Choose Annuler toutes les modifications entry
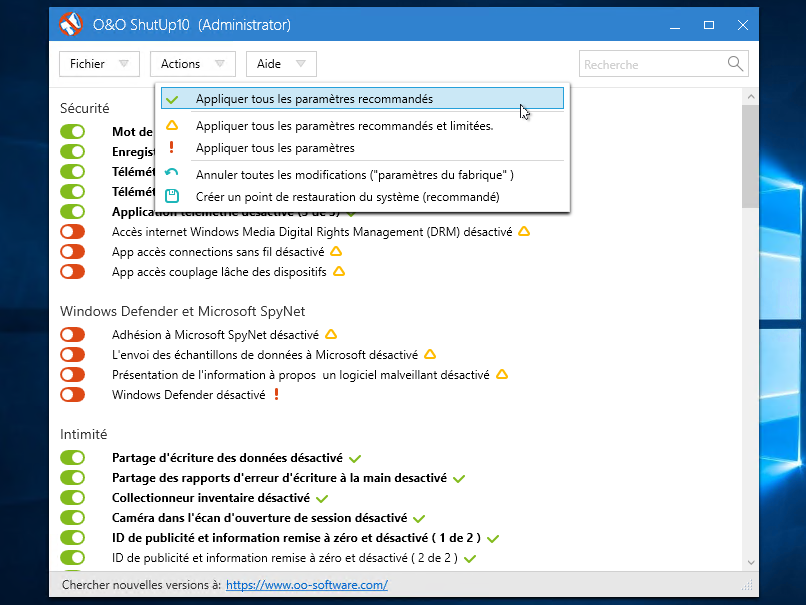This screenshot has width=806, height=605. tap(354, 175)
